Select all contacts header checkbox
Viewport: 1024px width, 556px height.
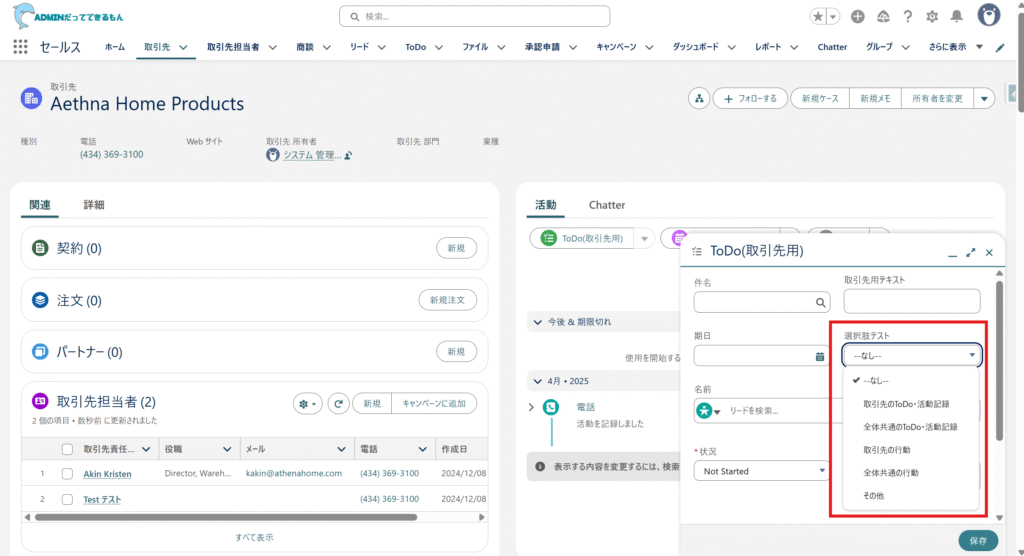[67, 449]
